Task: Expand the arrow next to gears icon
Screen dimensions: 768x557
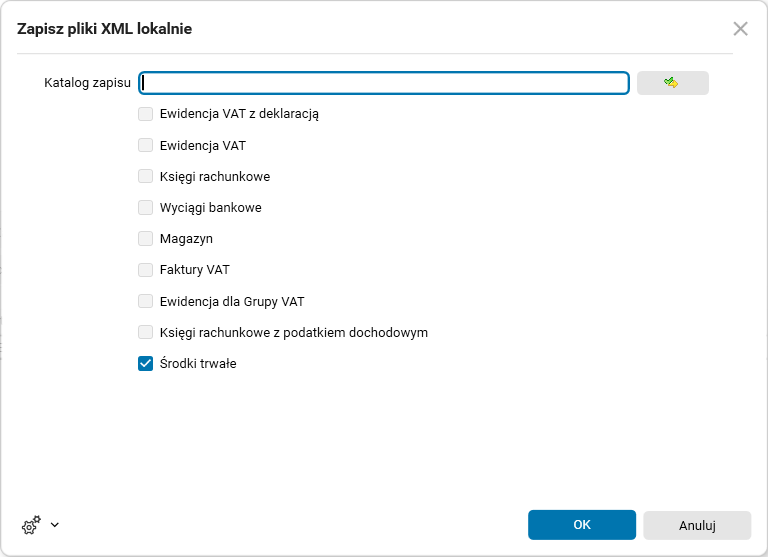Action: (54, 524)
